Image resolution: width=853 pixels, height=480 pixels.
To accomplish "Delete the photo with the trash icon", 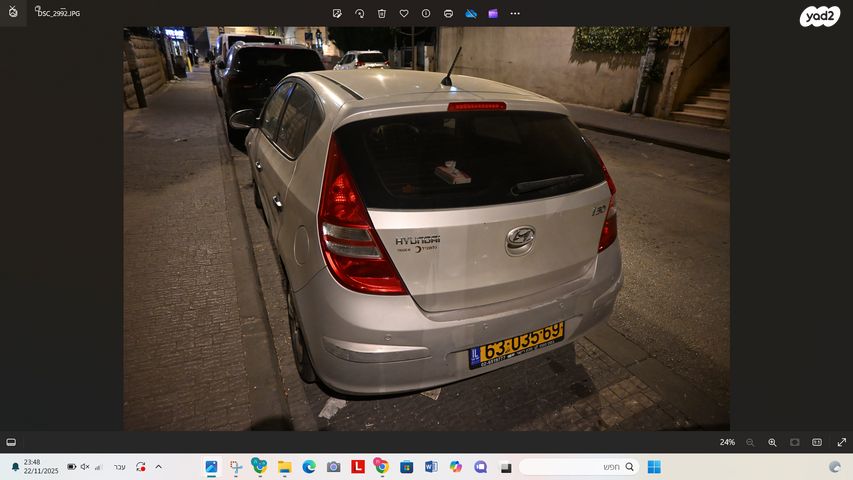I will [382, 14].
